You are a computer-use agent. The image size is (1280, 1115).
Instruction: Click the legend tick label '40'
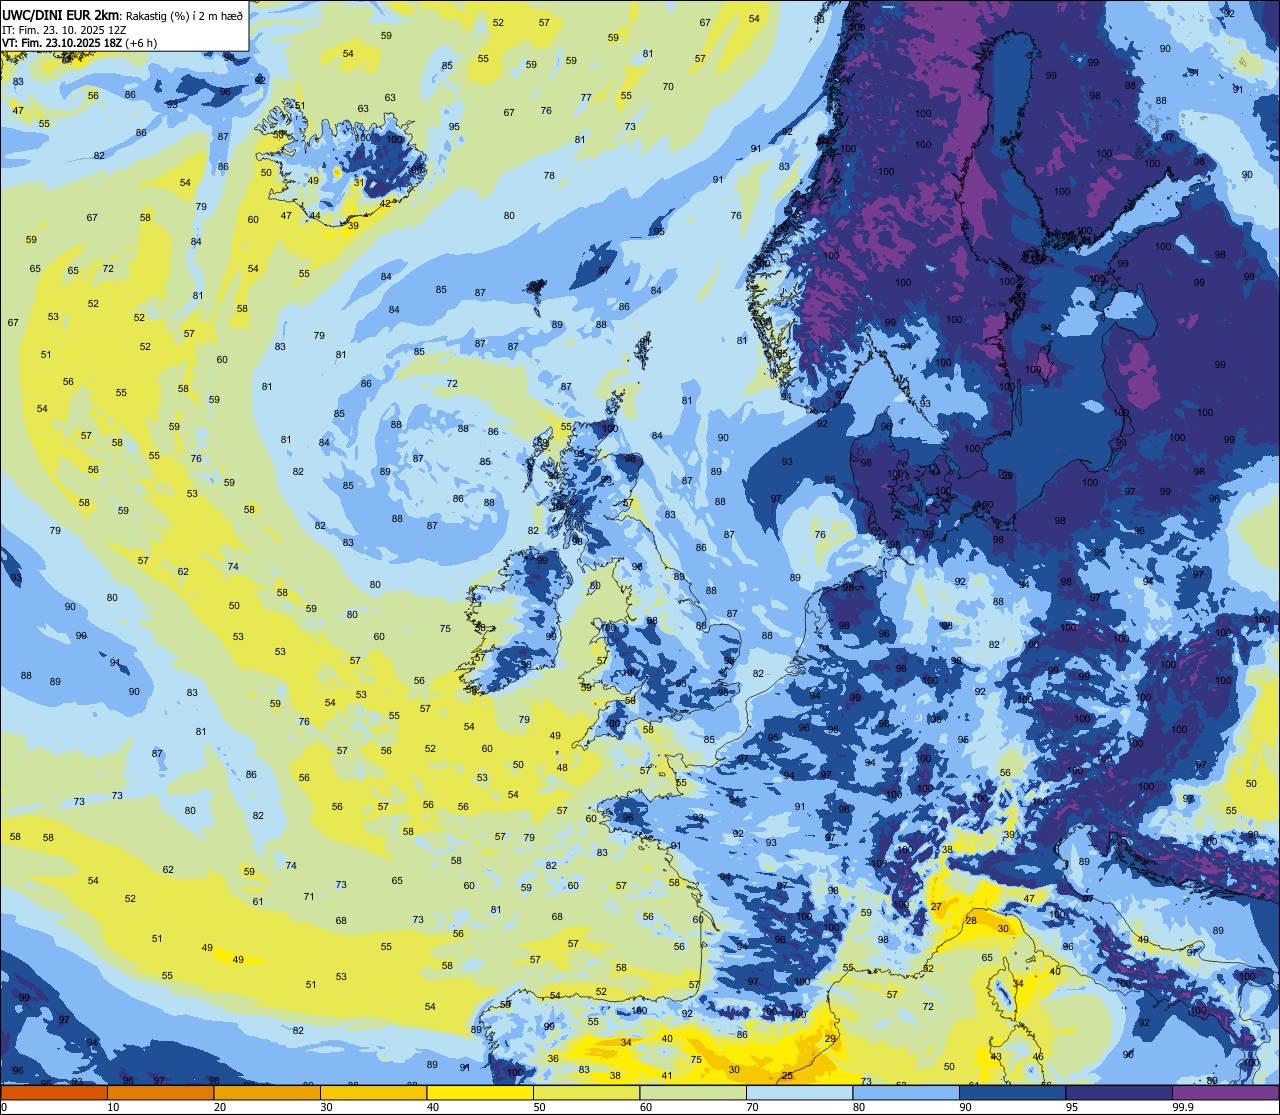[433, 1107]
